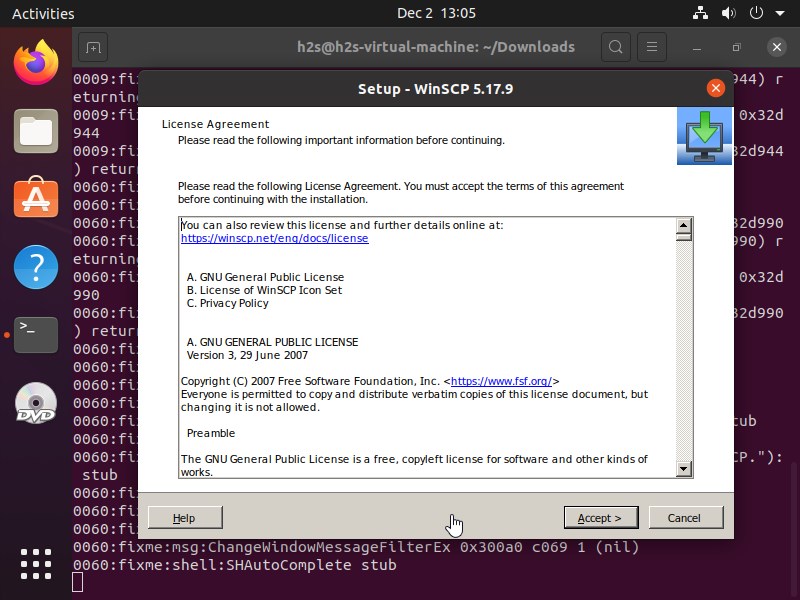The height and width of the screenshot is (600, 800).
Task: Click terminal title h2s@h2s-virtual-machine
Action: tap(436, 47)
